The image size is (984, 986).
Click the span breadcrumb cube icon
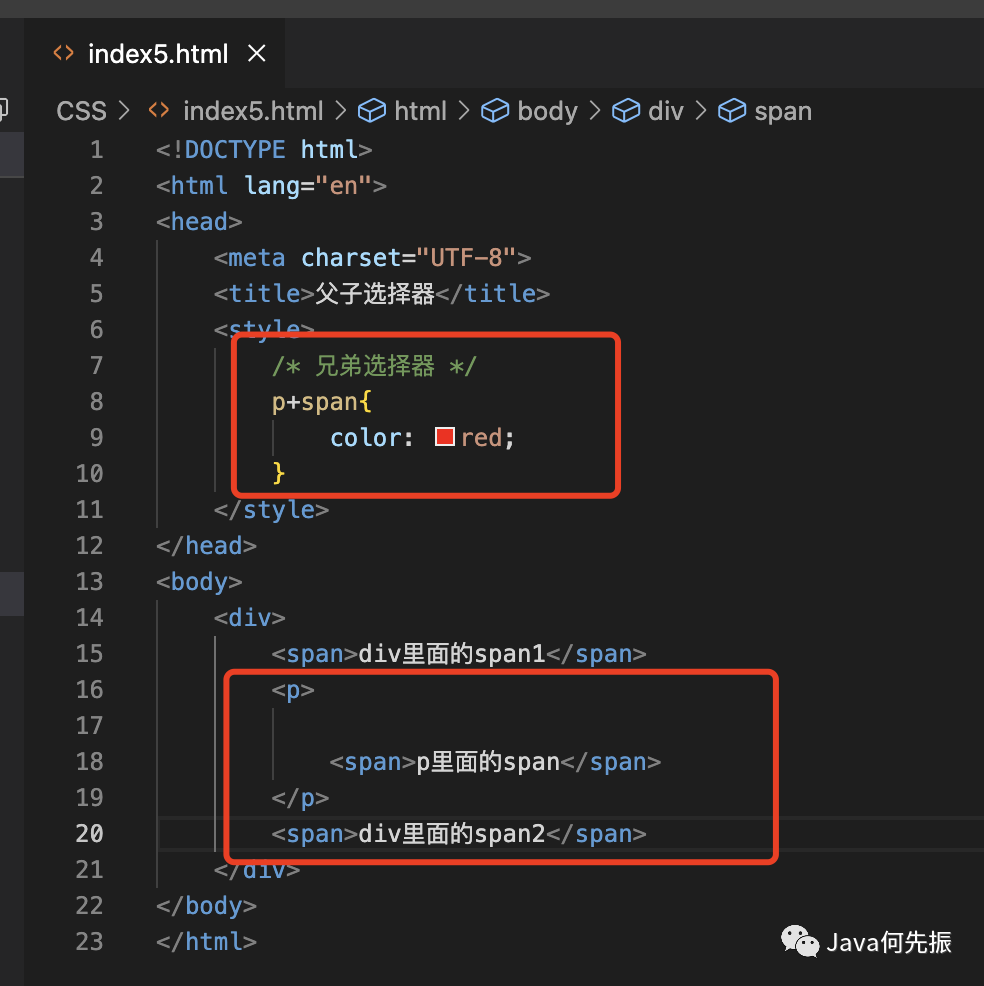click(732, 111)
